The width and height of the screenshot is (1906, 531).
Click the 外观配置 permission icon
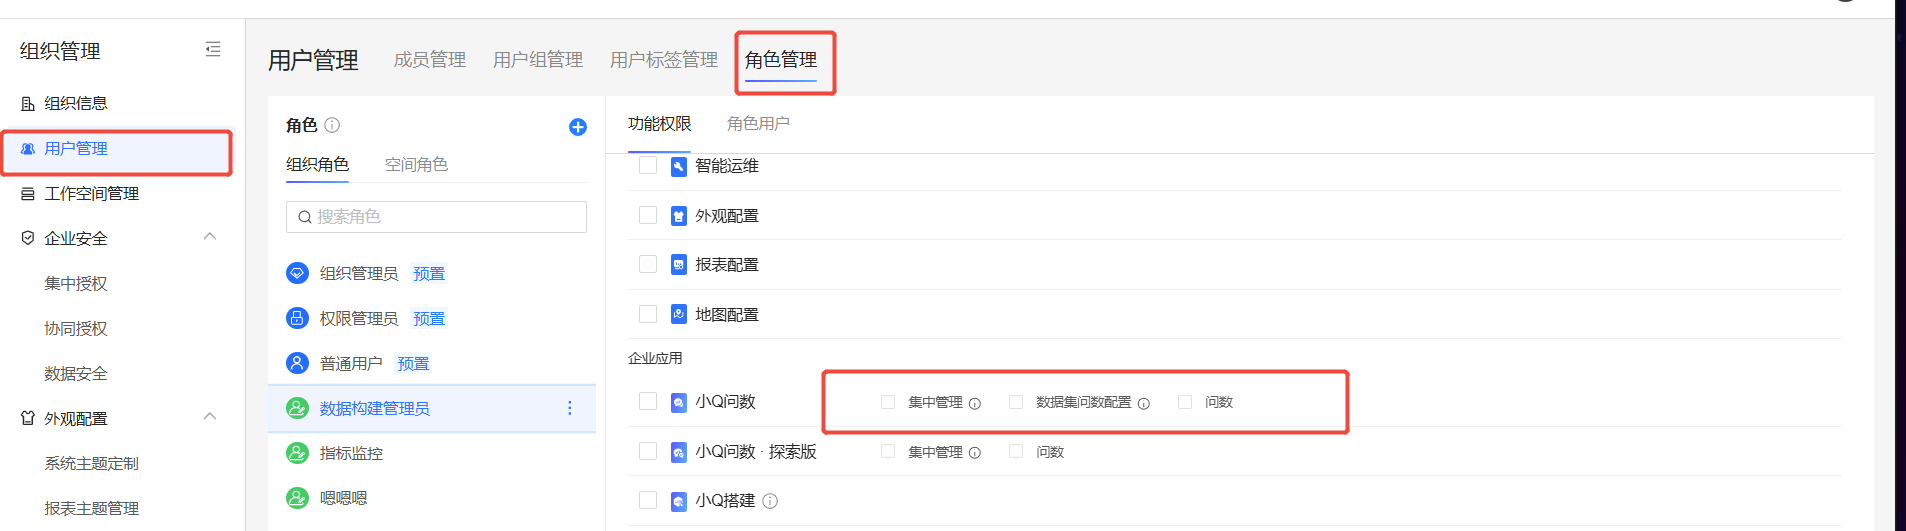pos(679,216)
